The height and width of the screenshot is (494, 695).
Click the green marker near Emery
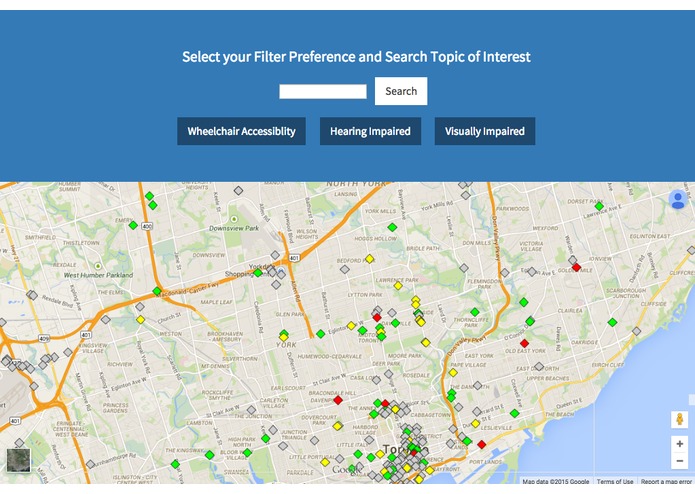click(133, 225)
